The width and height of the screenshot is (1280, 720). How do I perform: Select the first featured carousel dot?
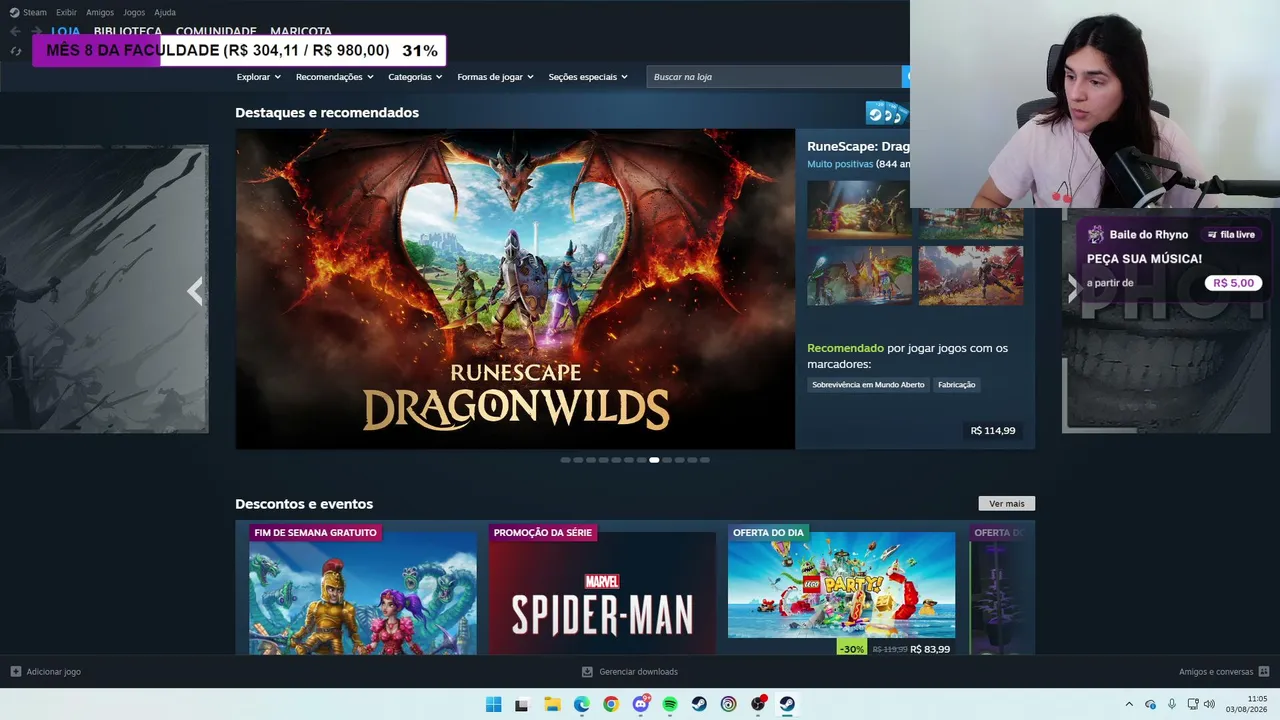pos(565,460)
